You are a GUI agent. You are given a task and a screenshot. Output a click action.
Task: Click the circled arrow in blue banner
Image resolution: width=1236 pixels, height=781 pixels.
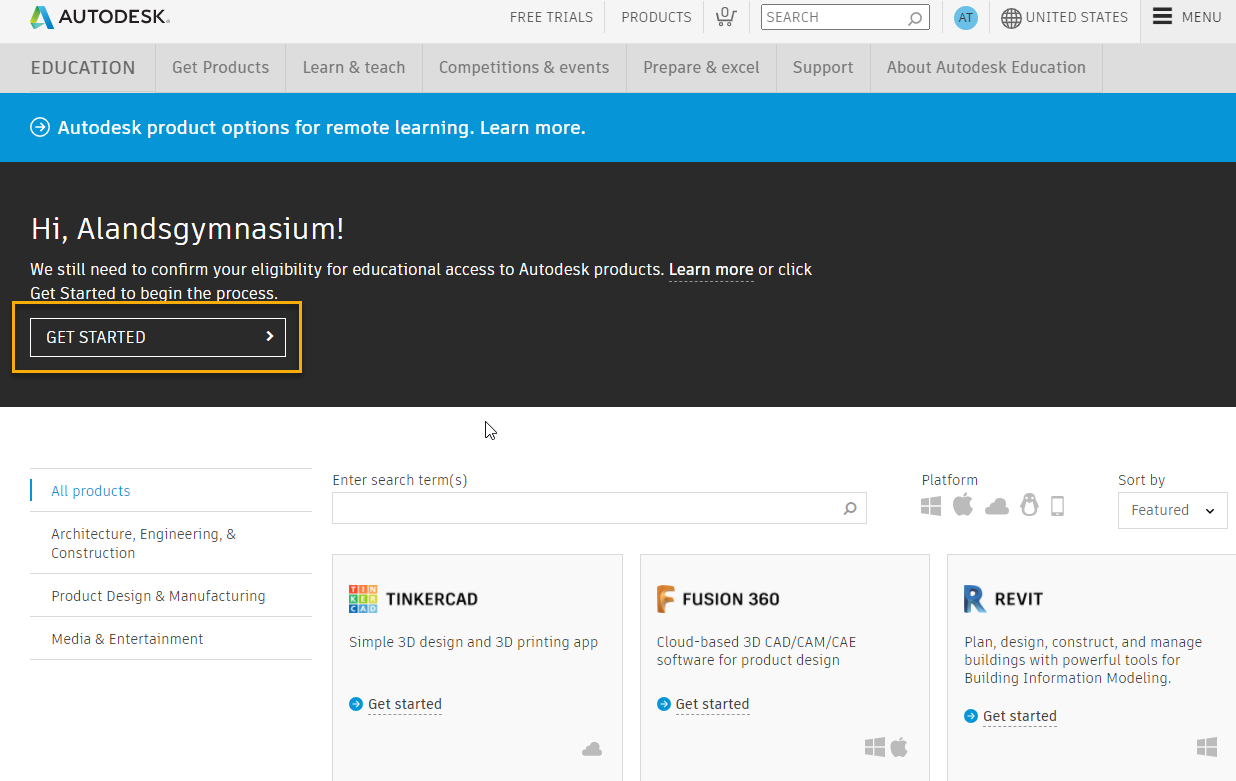click(x=40, y=127)
